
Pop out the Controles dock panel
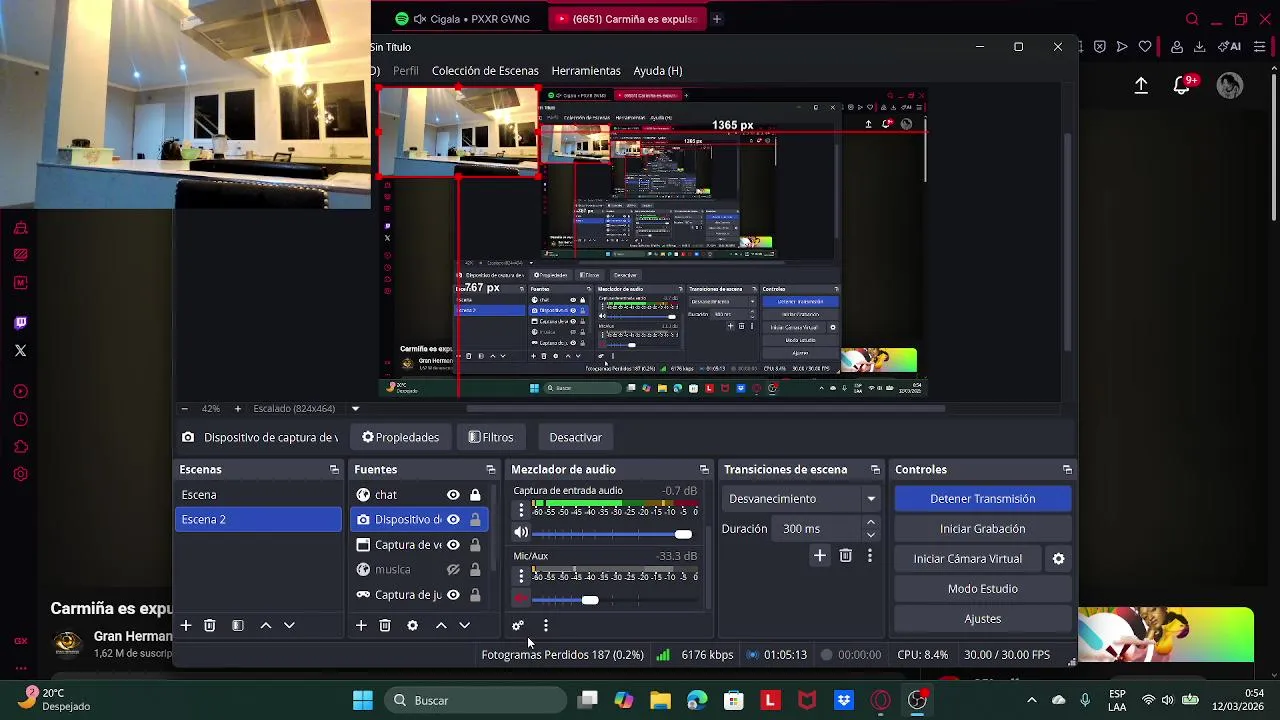(1067, 469)
